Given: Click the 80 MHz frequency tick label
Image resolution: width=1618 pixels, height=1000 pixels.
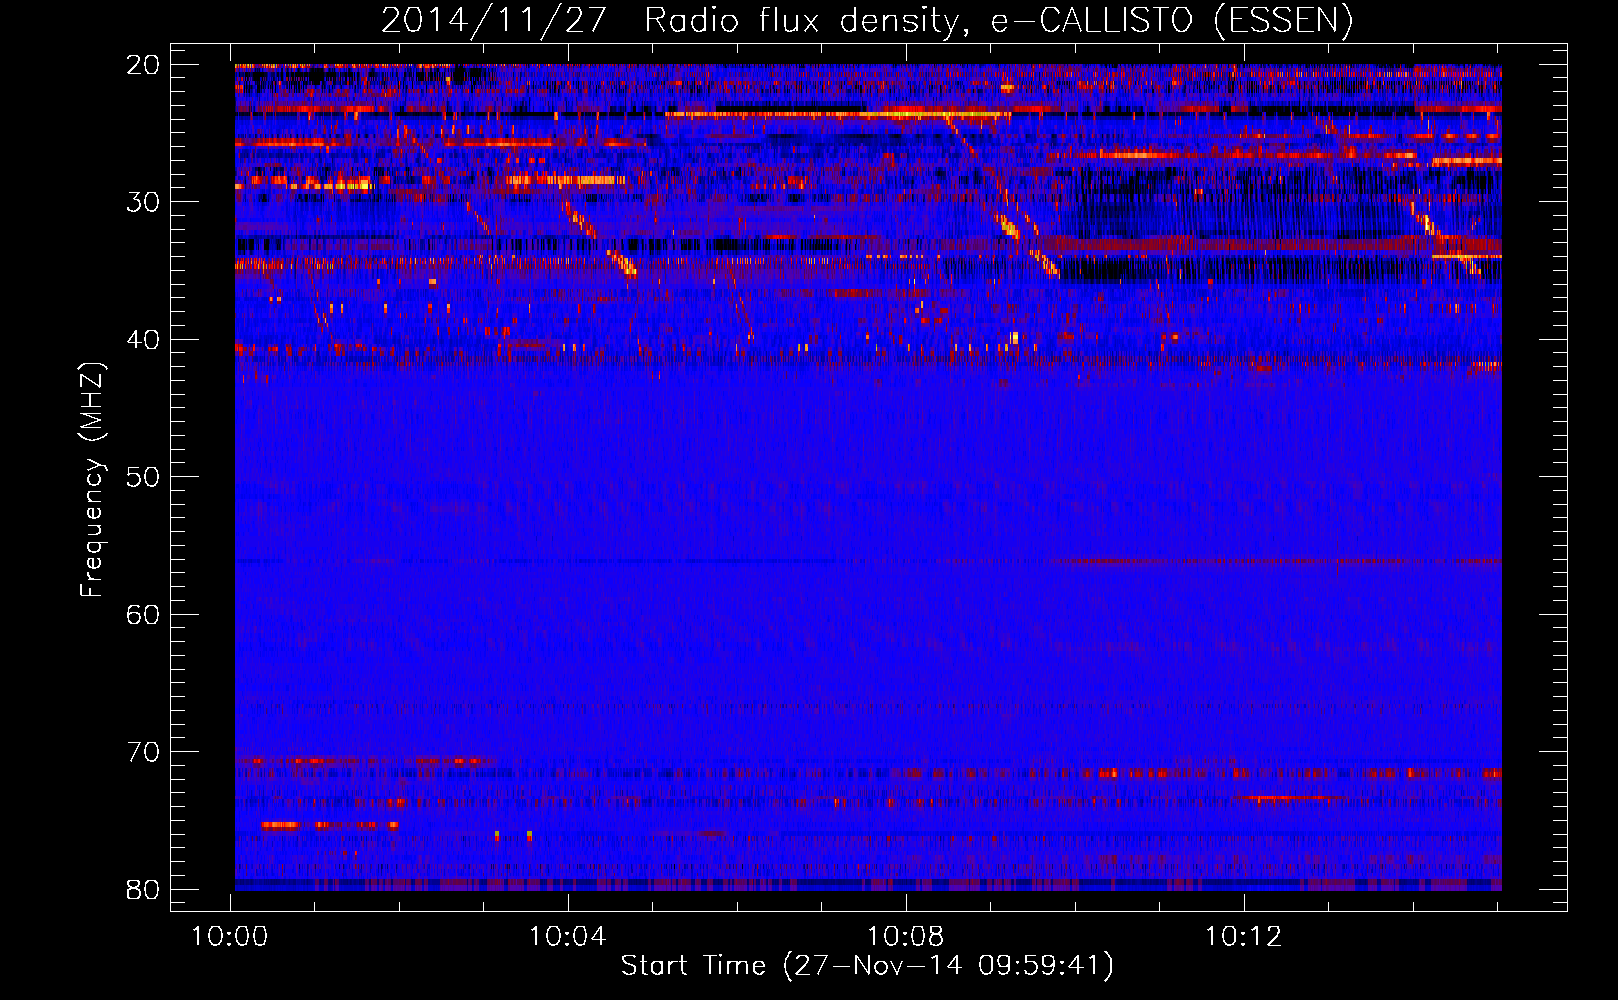Looking at the screenshot, I should 143,889.
